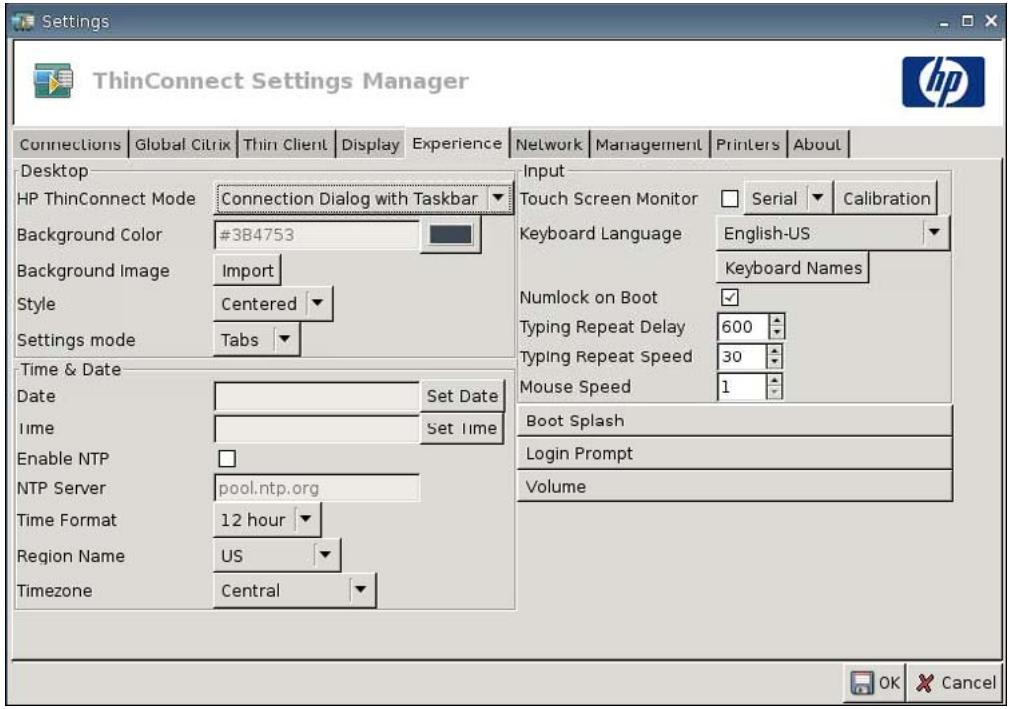This screenshot has height=709, width=1009.
Task: Enable the NTP checkbox
Action: (227, 458)
